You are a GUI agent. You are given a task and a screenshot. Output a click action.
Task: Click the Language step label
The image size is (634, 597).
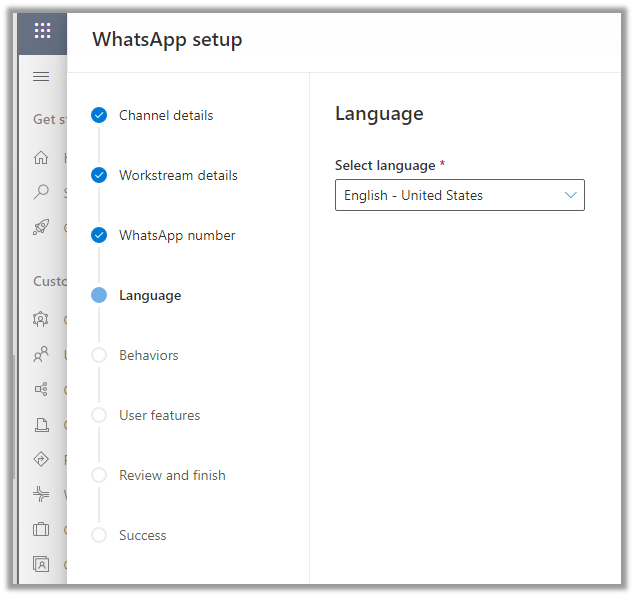pos(150,295)
